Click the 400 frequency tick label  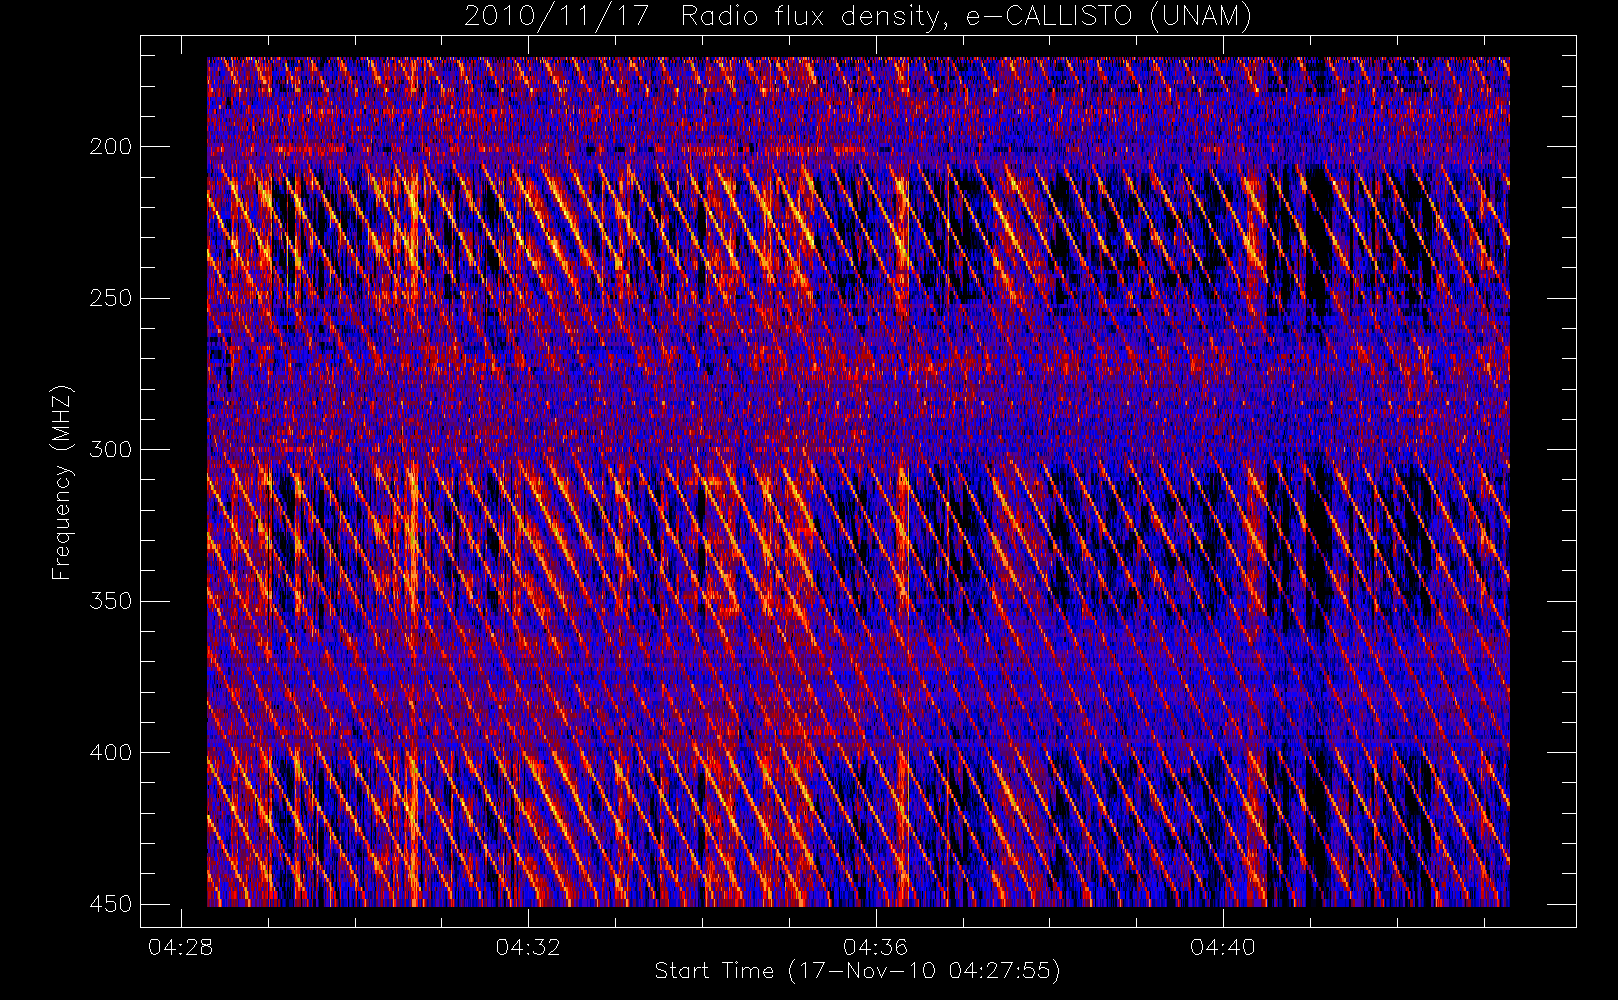tap(110, 752)
